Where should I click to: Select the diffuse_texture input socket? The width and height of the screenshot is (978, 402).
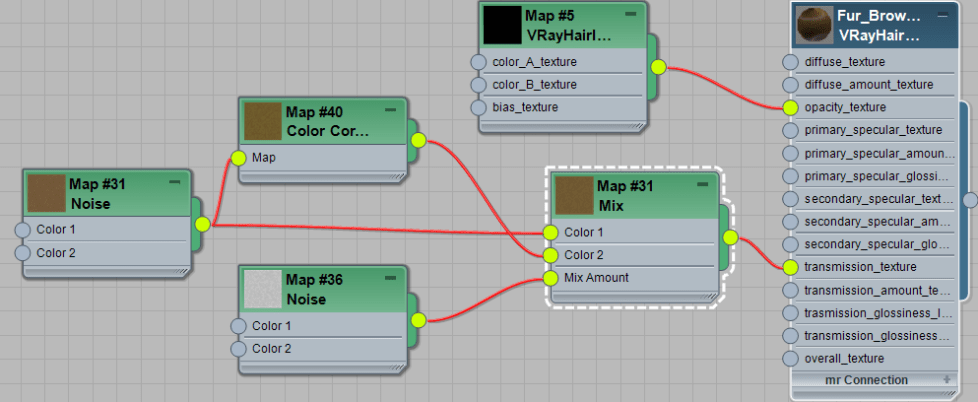[790, 62]
